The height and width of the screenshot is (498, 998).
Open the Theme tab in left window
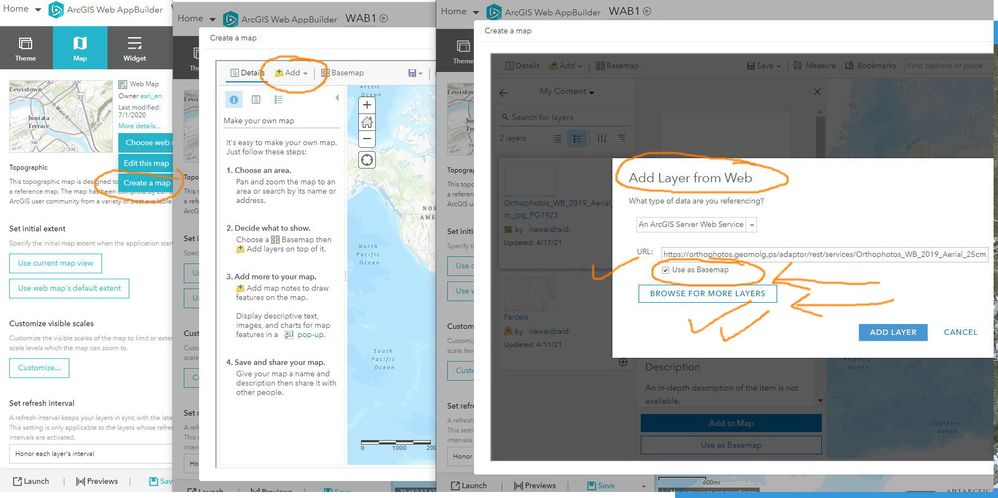(25, 48)
